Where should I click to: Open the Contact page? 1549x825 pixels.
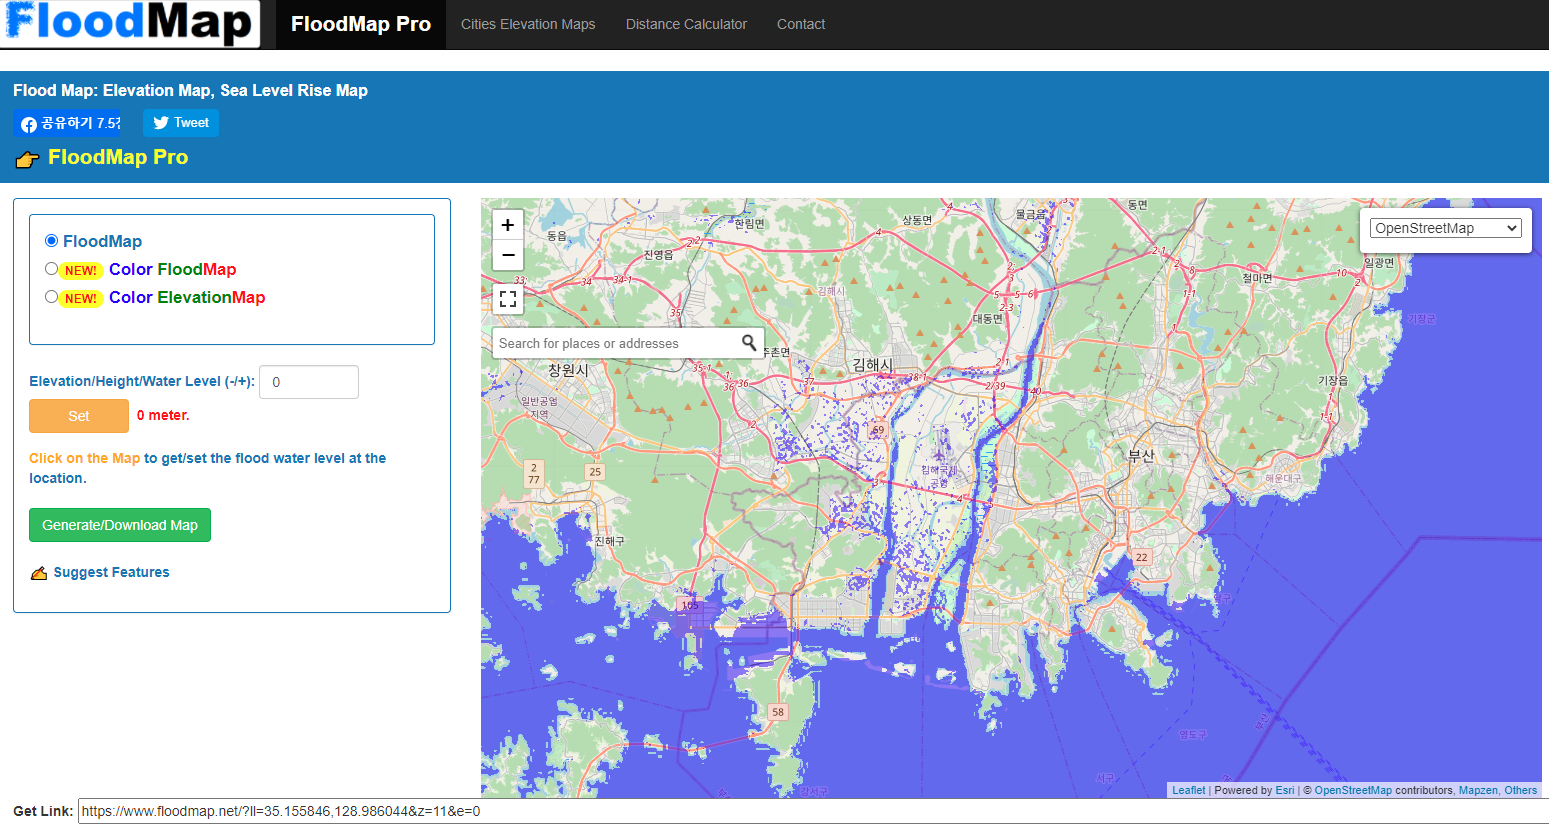point(800,24)
